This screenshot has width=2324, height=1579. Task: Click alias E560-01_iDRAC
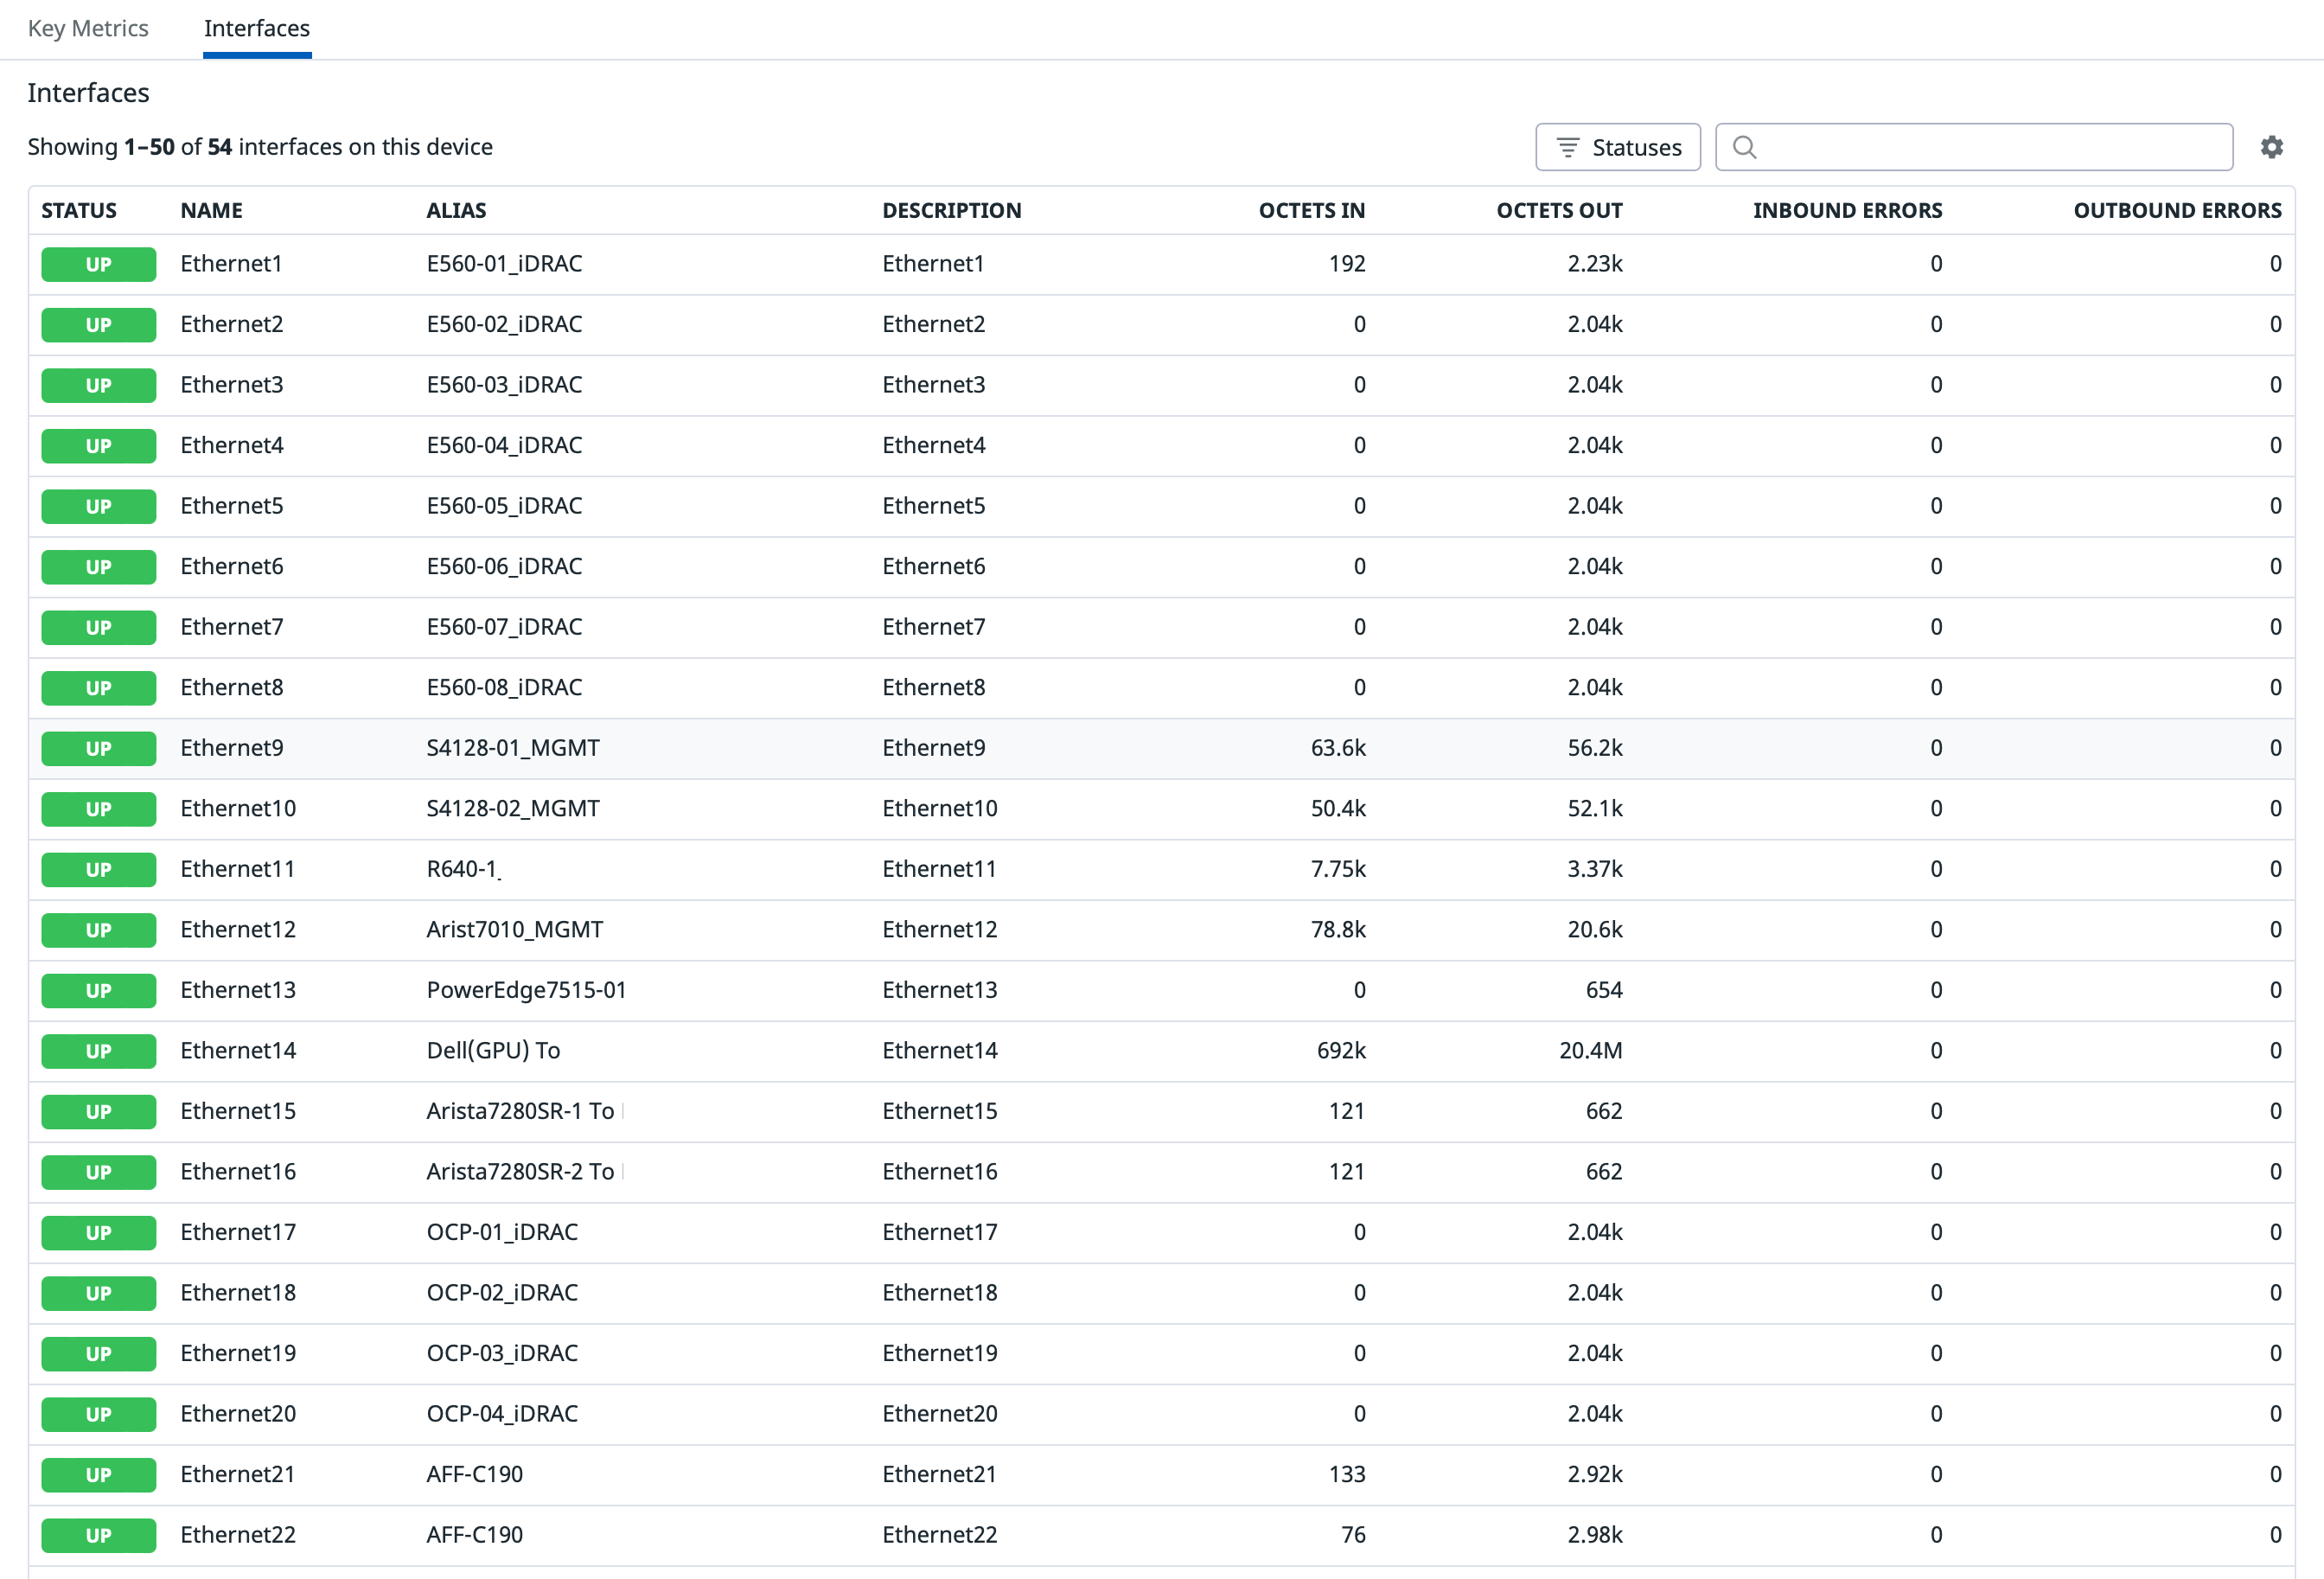click(504, 263)
